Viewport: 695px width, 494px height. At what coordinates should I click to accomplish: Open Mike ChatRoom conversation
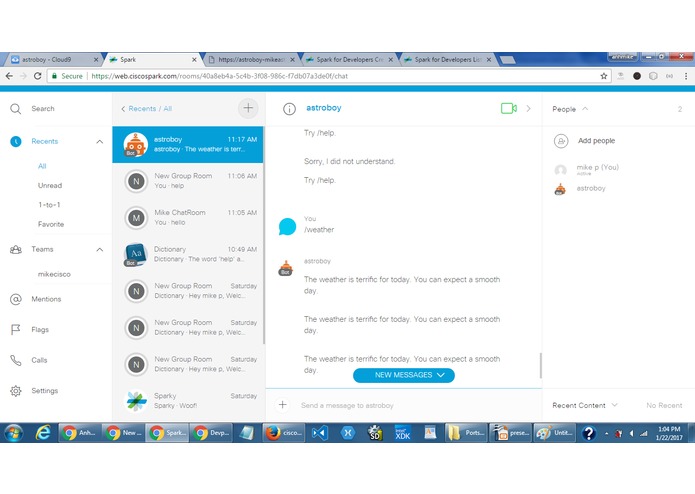[x=188, y=218]
